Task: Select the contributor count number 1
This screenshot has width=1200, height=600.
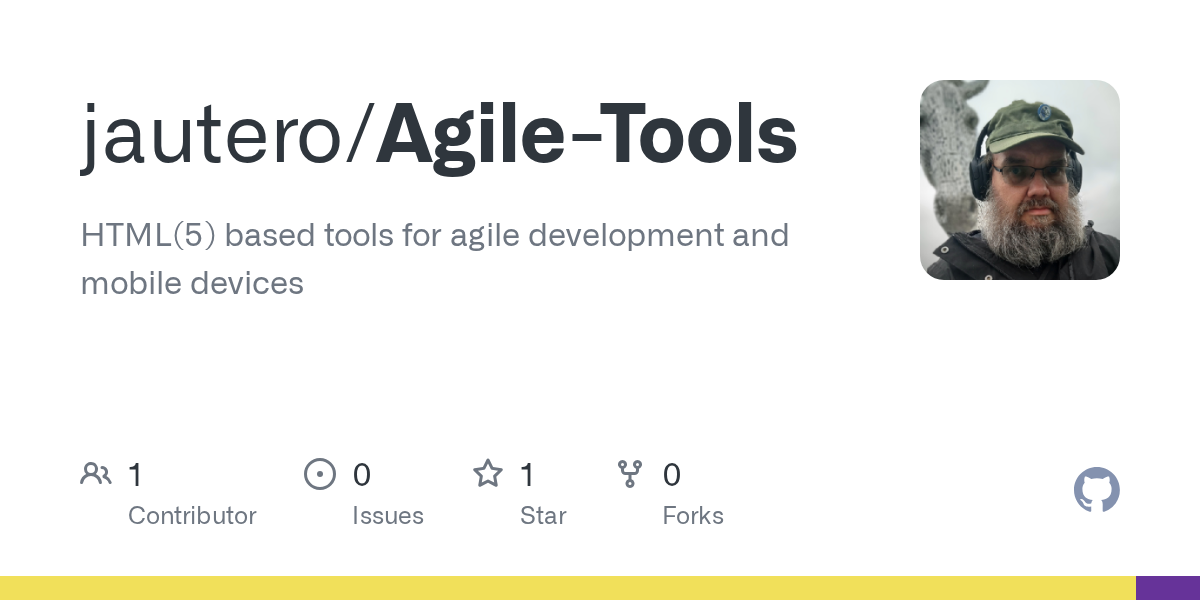Action: tap(135, 475)
